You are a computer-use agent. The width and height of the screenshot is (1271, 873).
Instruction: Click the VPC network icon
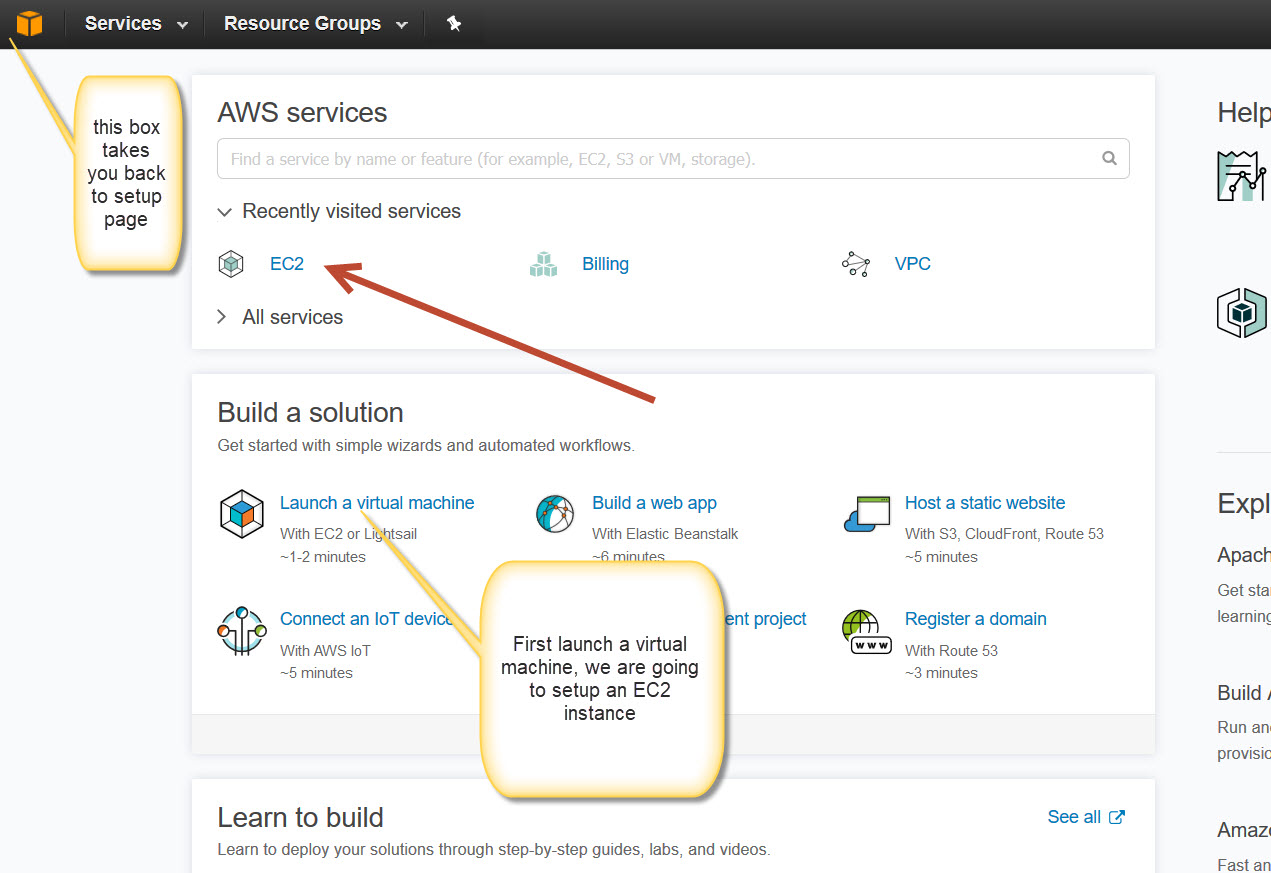tap(856, 264)
